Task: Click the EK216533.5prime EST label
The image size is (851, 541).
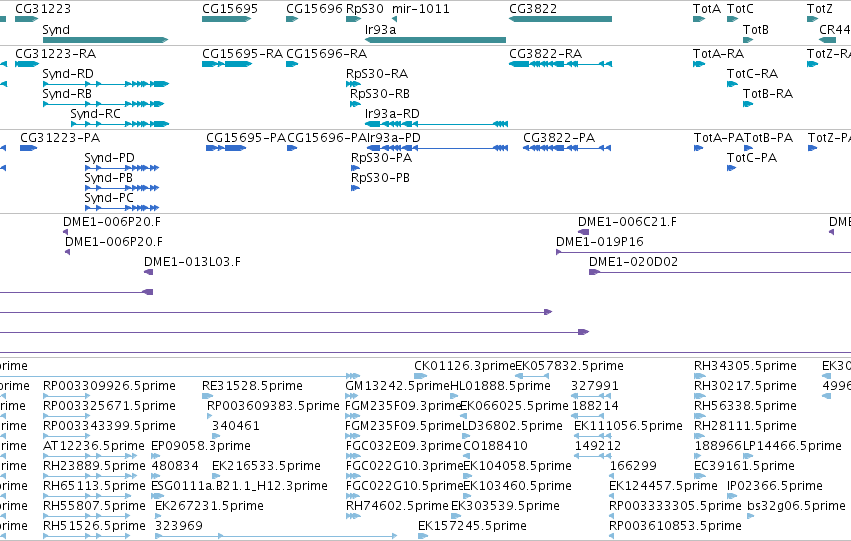Action: tap(266, 466)
